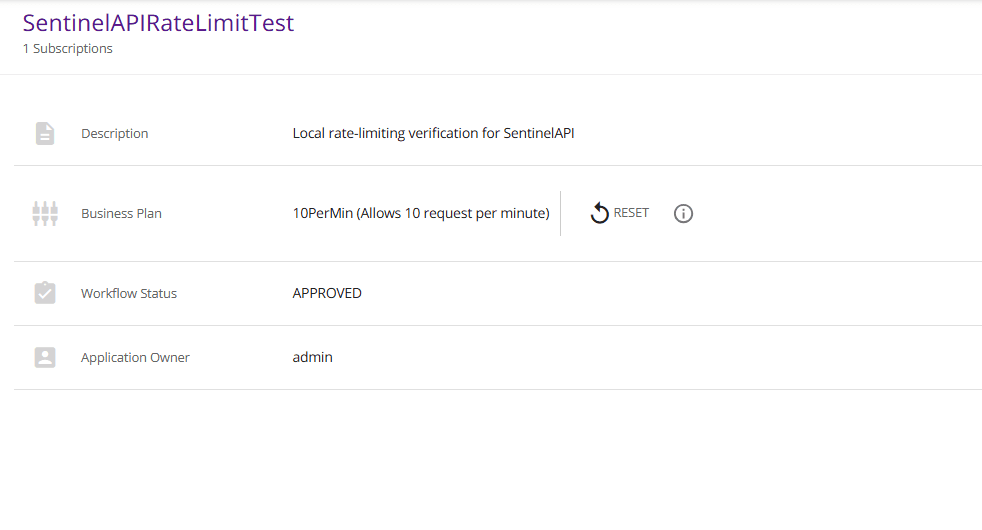Click the '1 Subscriptions' text
This screenshot has height=530, width=982.
point(68,49)
